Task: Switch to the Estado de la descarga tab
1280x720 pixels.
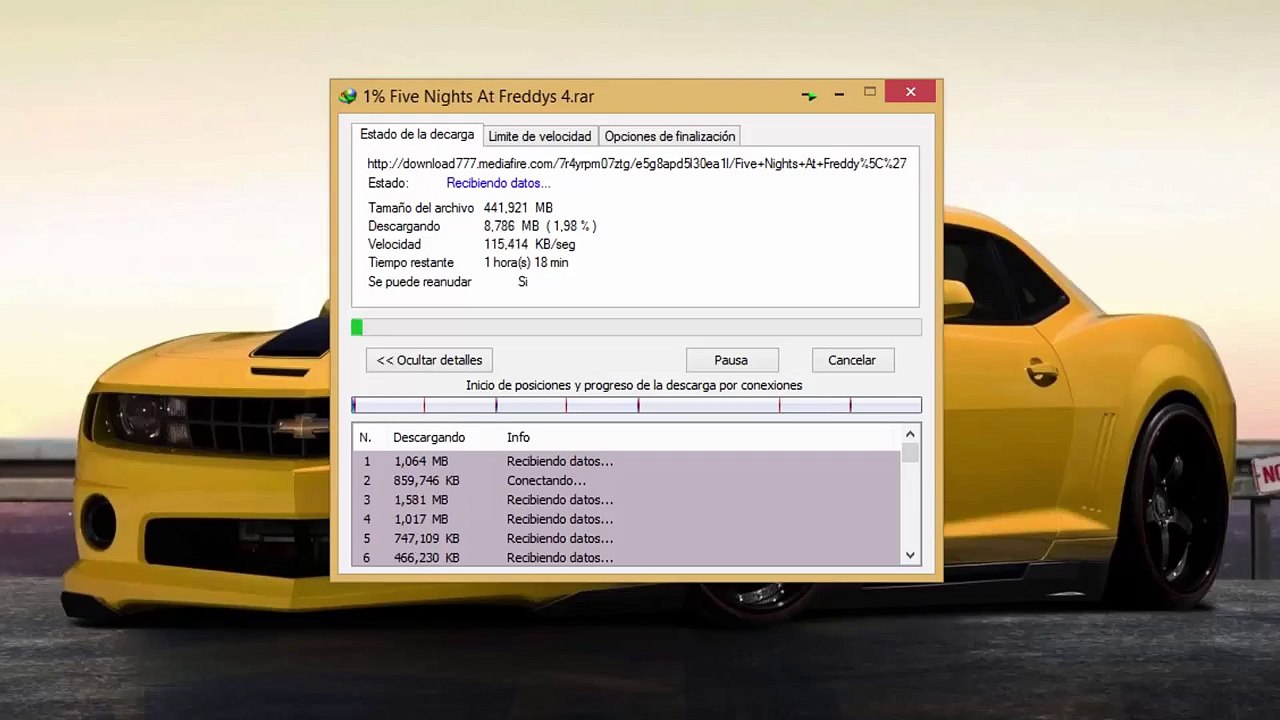Action: [x=417, y=135]
